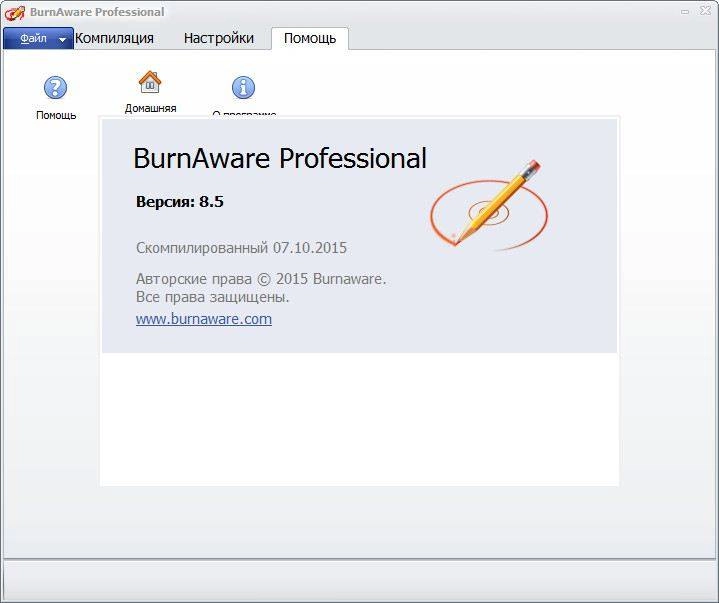Image resolution: width=719 pixels, height=603 pixels.
Task: Click the Скомпилированный 07.10.2015 text
Action: (241, 248)
